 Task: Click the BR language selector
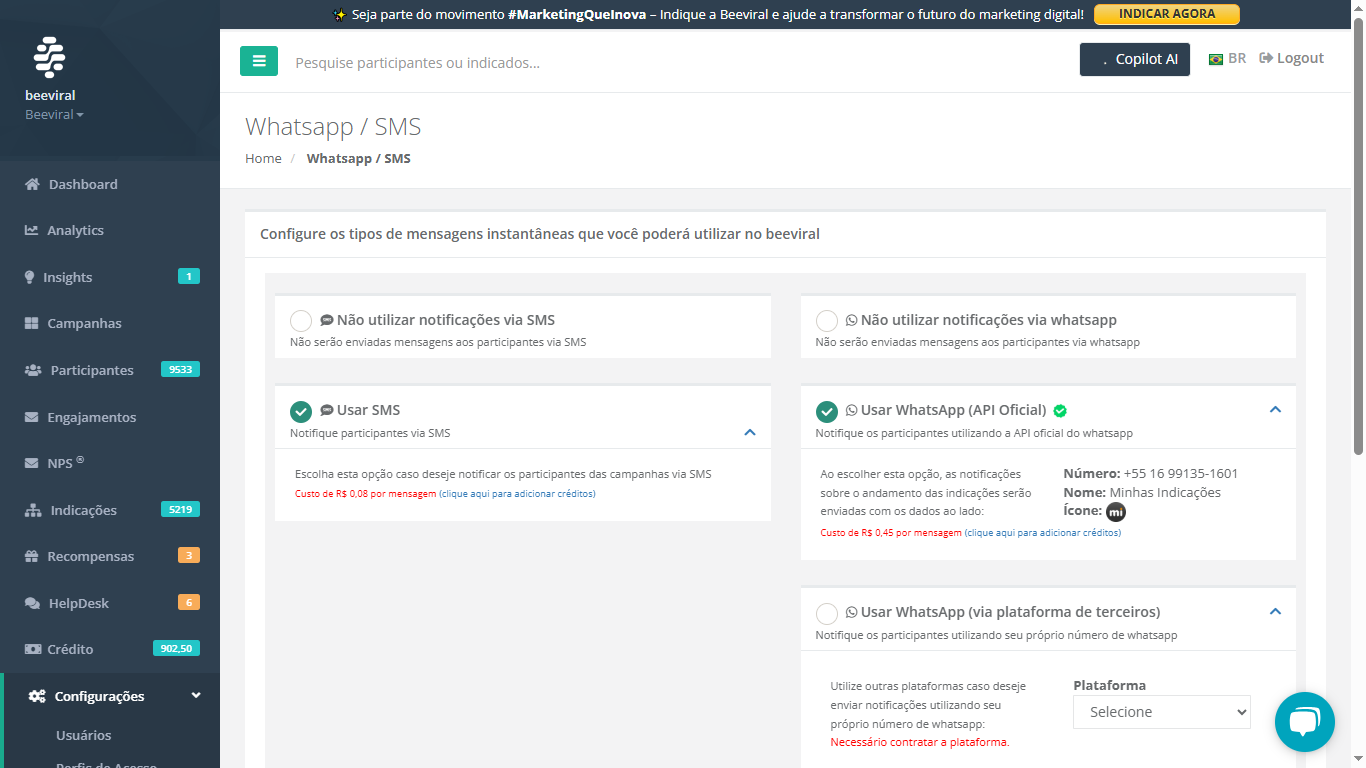tap(1227, 58)
